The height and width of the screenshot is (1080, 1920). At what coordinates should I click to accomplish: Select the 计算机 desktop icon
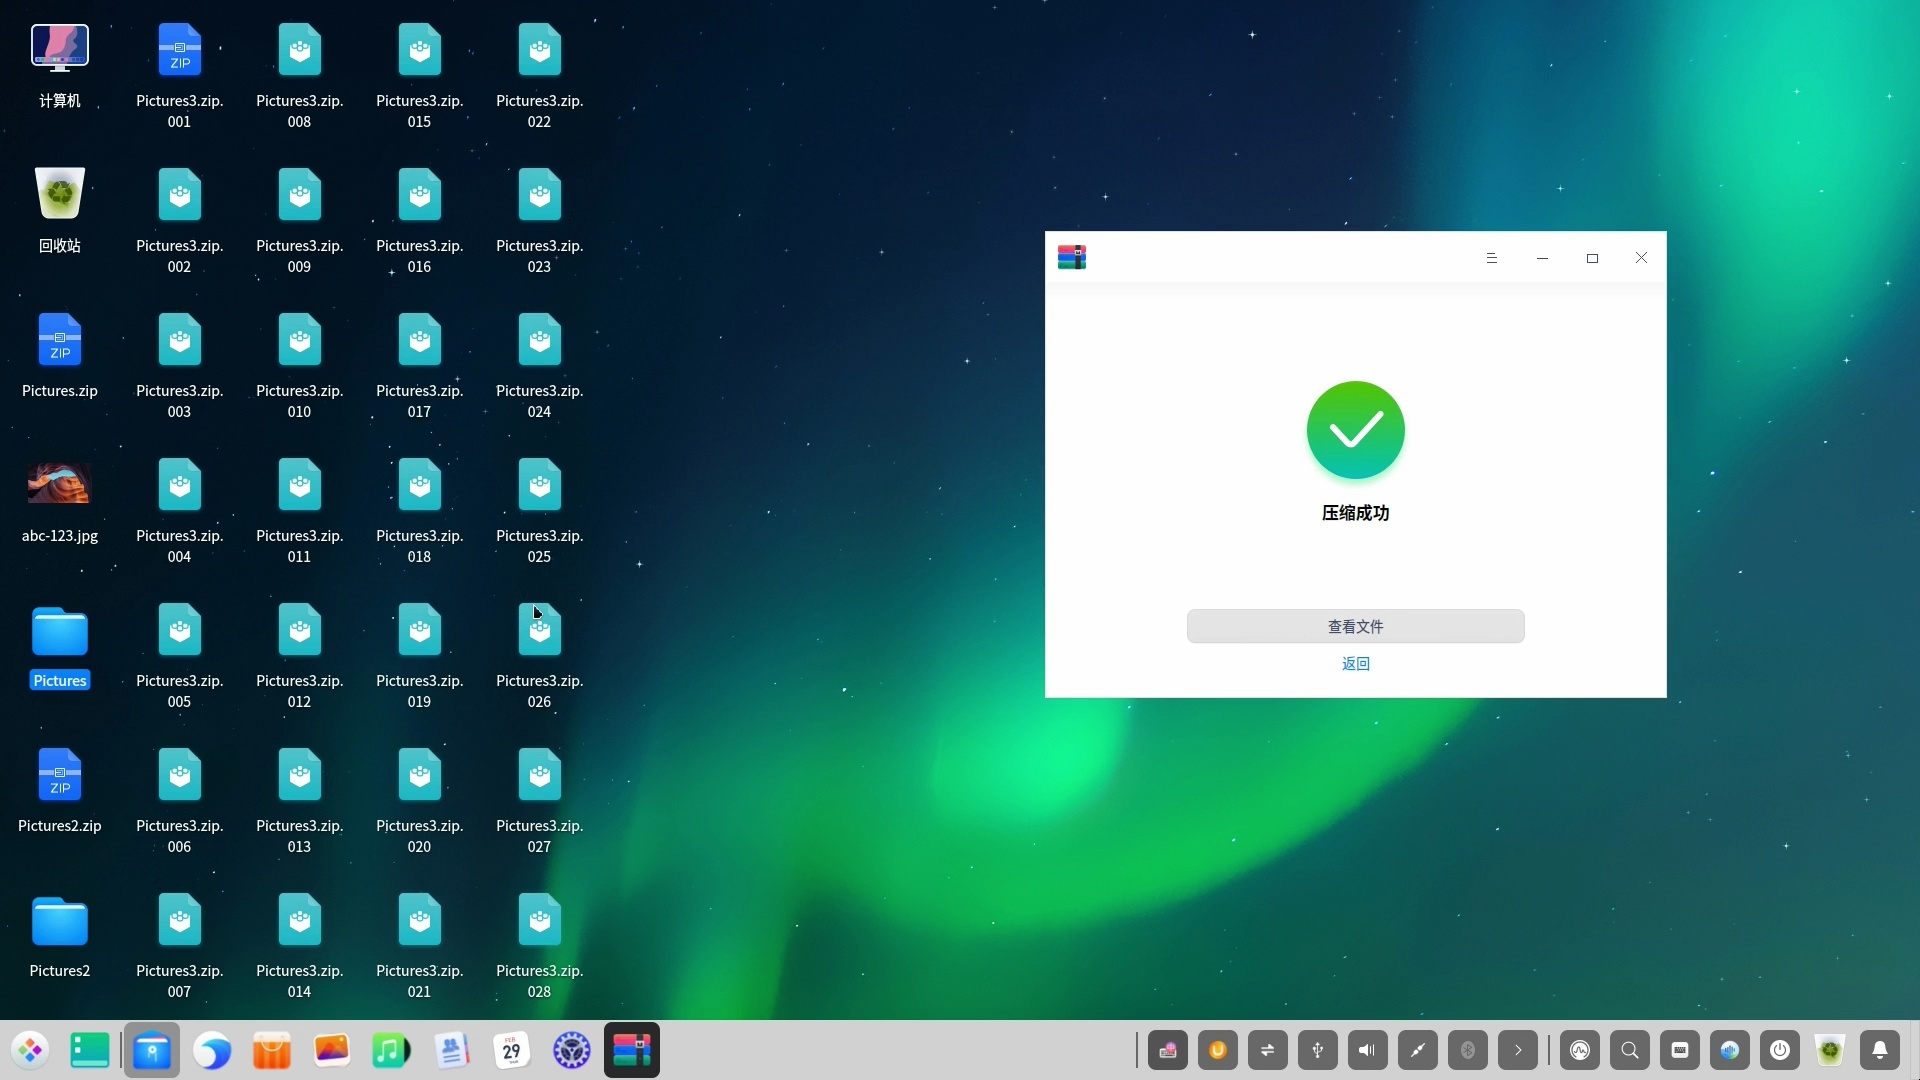[x=60, y=66]
